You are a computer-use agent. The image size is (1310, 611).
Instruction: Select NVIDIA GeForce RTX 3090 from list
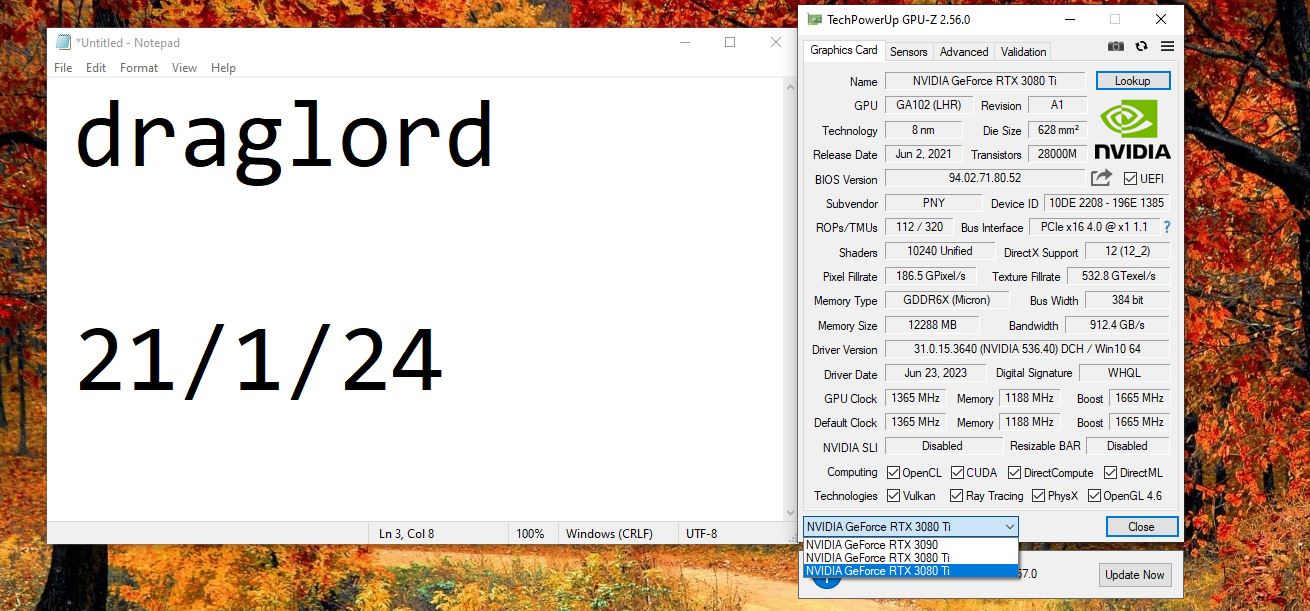coord(872,545)
